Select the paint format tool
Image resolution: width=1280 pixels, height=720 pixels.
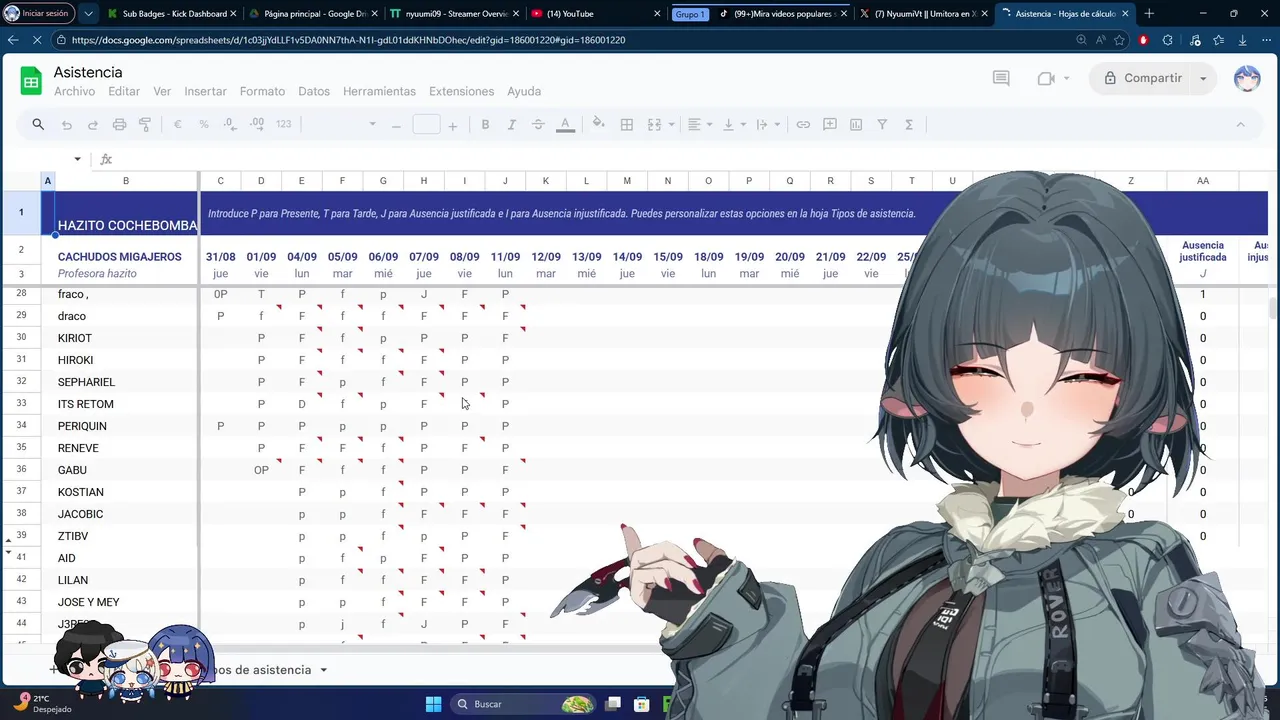[x=145, y=125]
